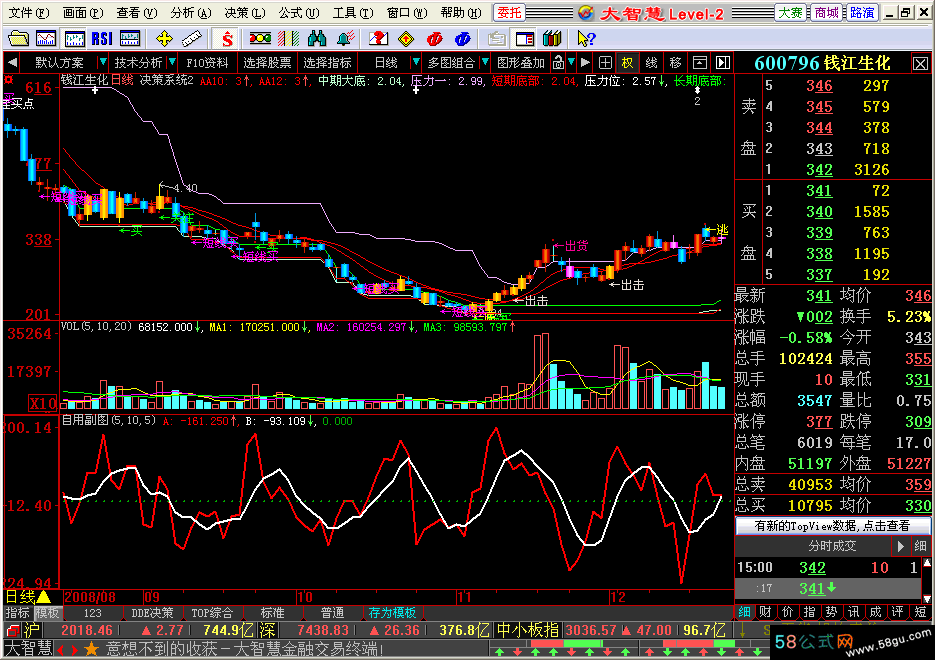Open the 画面 menu
The height and width of the screenshot is (660, 935).
coord(82,13)
